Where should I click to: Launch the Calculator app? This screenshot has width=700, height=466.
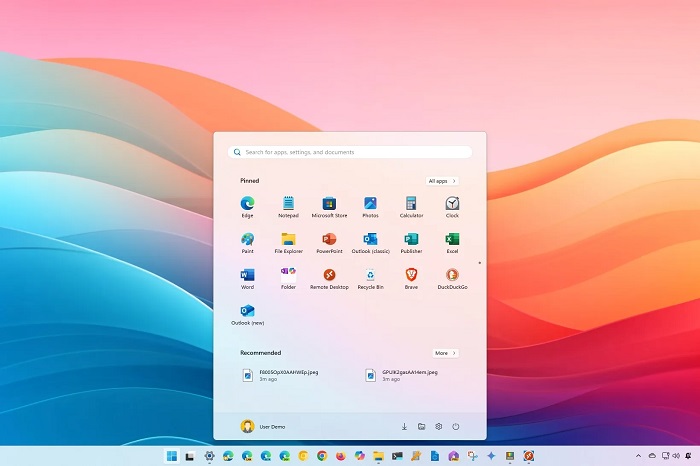pos(411,207)
